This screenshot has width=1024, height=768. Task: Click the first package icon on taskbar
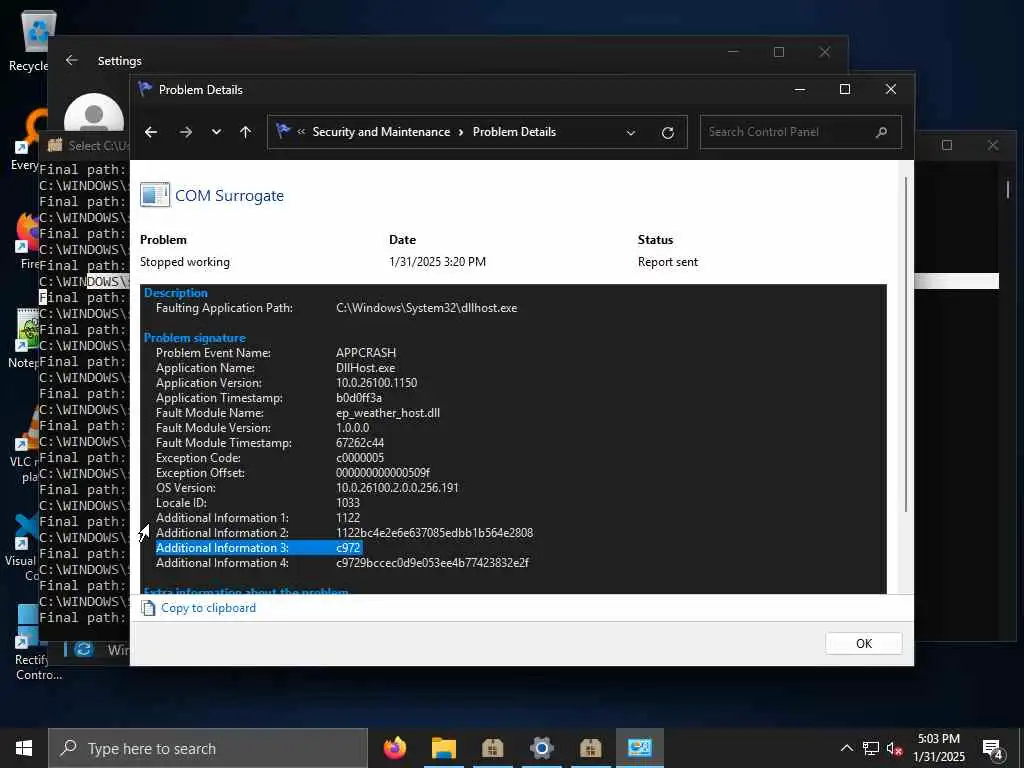(492, 748)
